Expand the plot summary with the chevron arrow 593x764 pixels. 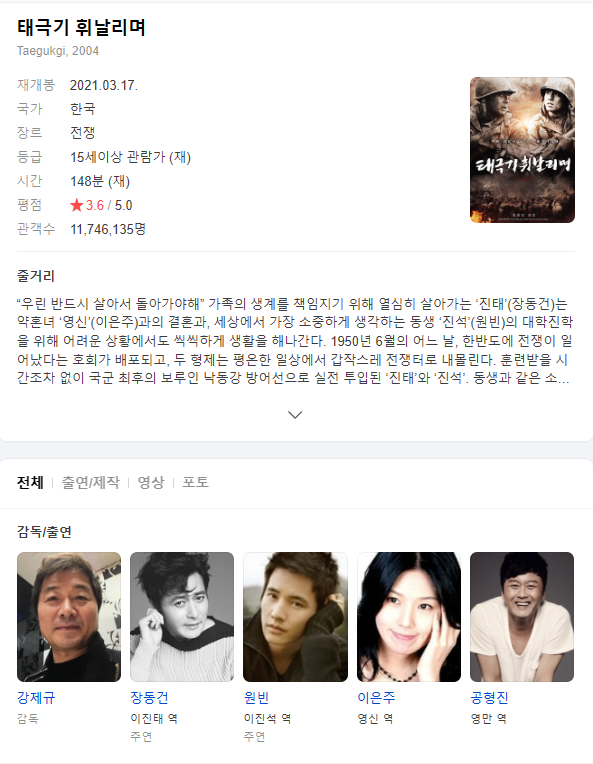(295, 415)
